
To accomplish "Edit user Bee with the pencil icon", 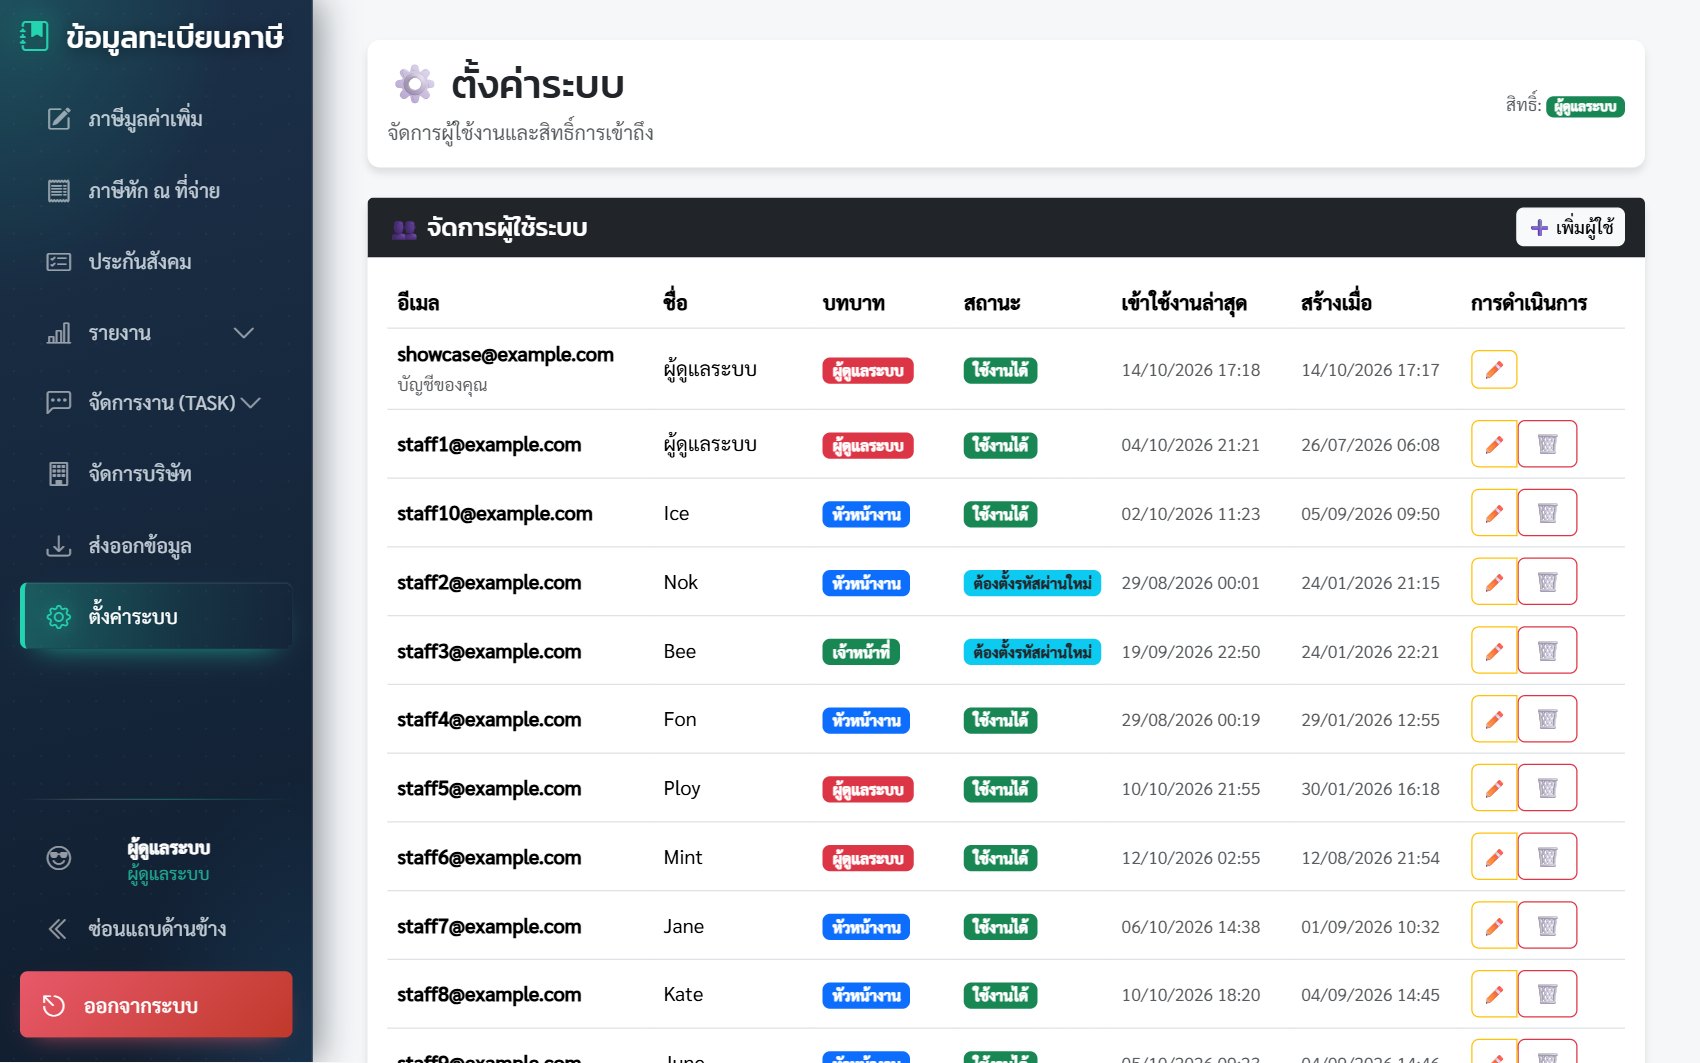I will pyautogui.click(x=1493, y=651).
